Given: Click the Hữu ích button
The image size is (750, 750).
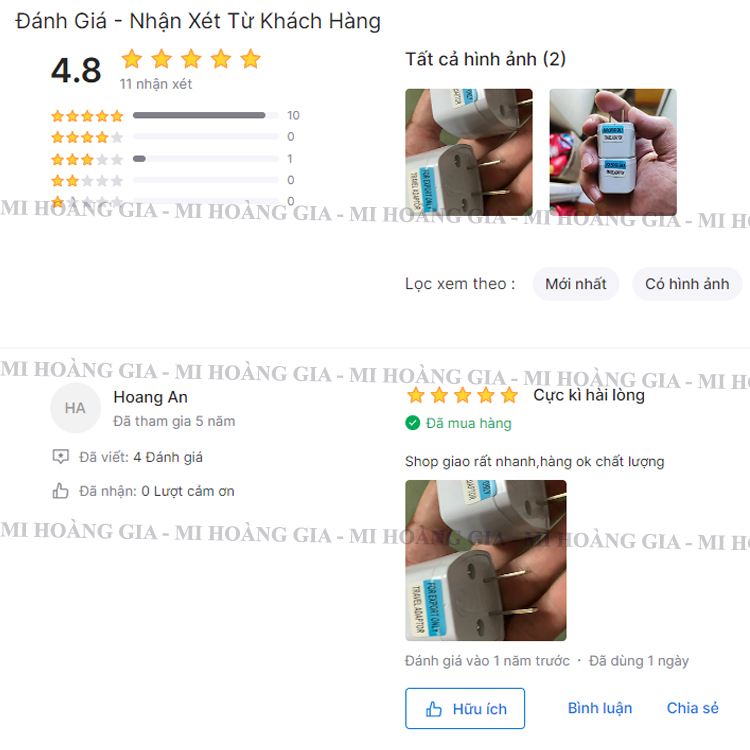Looking at the screenshot, I should 465,708.
